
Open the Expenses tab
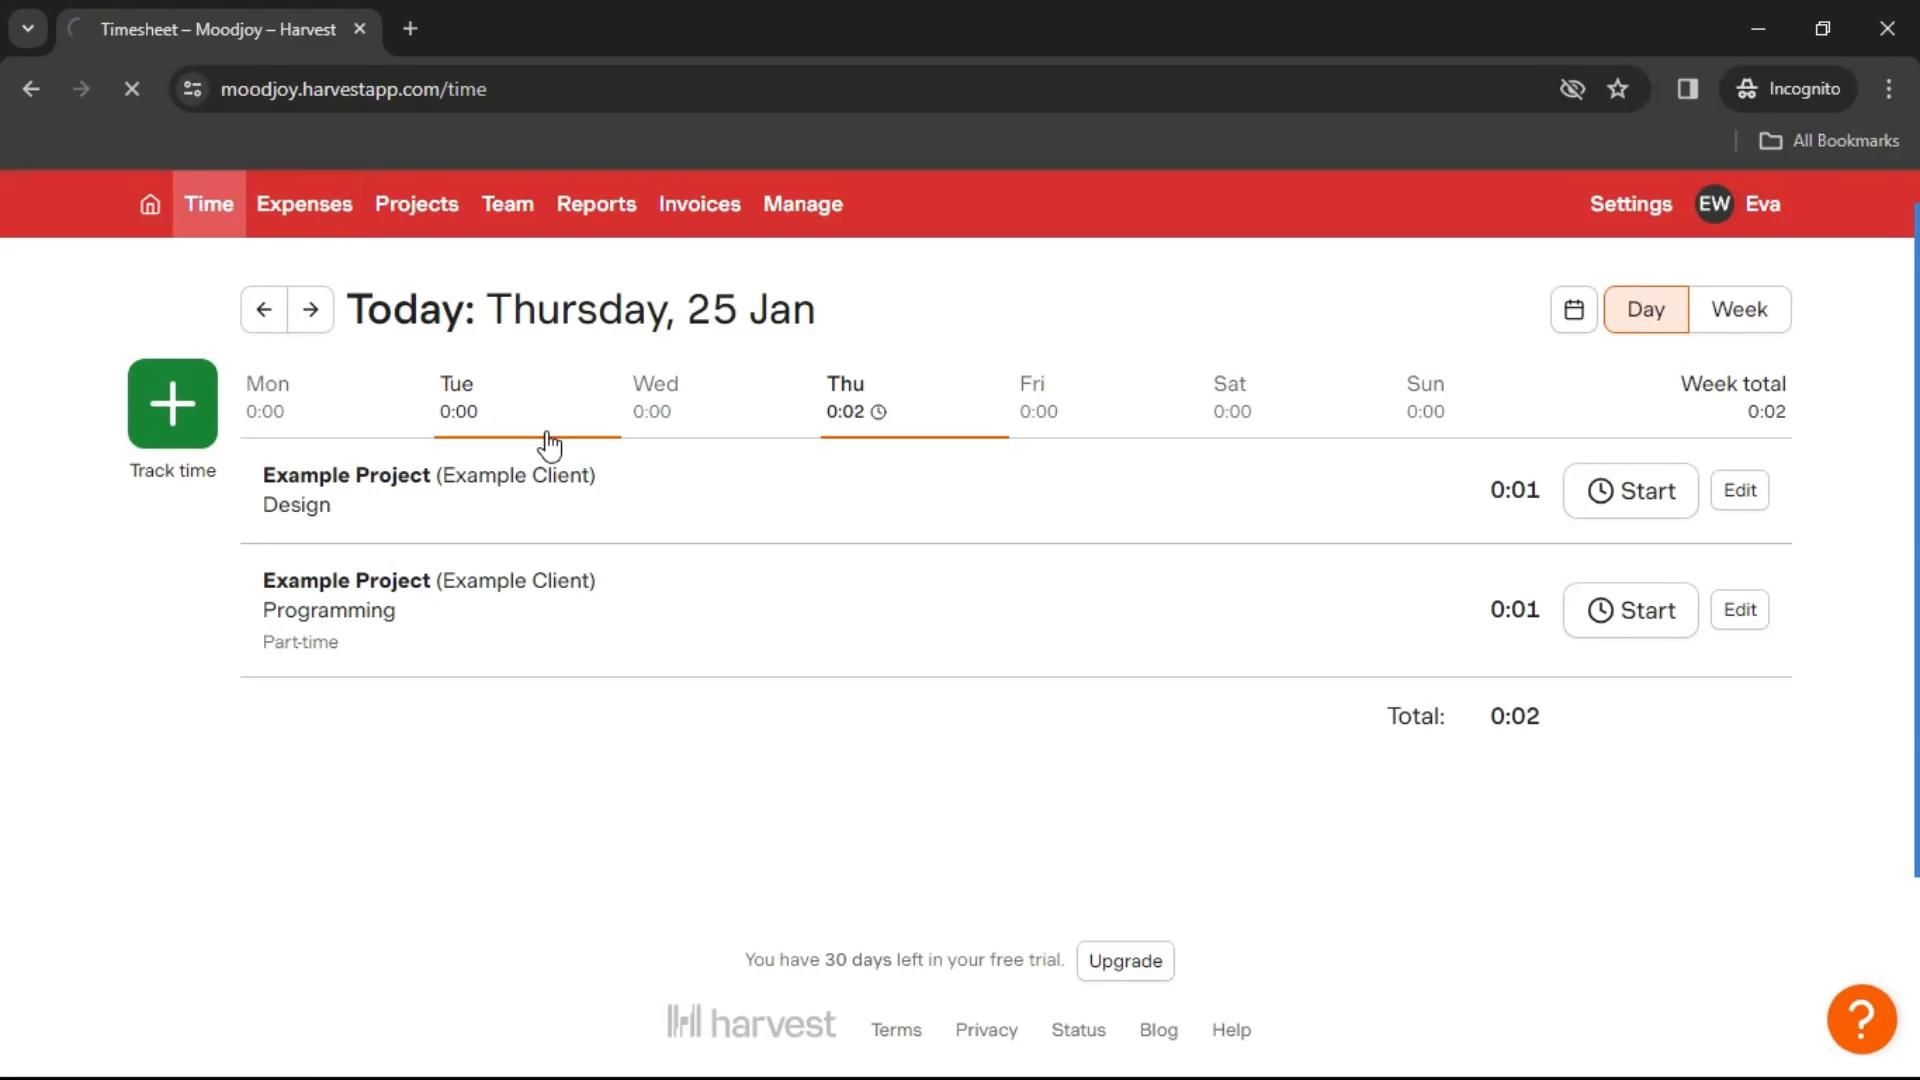coord(304,204)
